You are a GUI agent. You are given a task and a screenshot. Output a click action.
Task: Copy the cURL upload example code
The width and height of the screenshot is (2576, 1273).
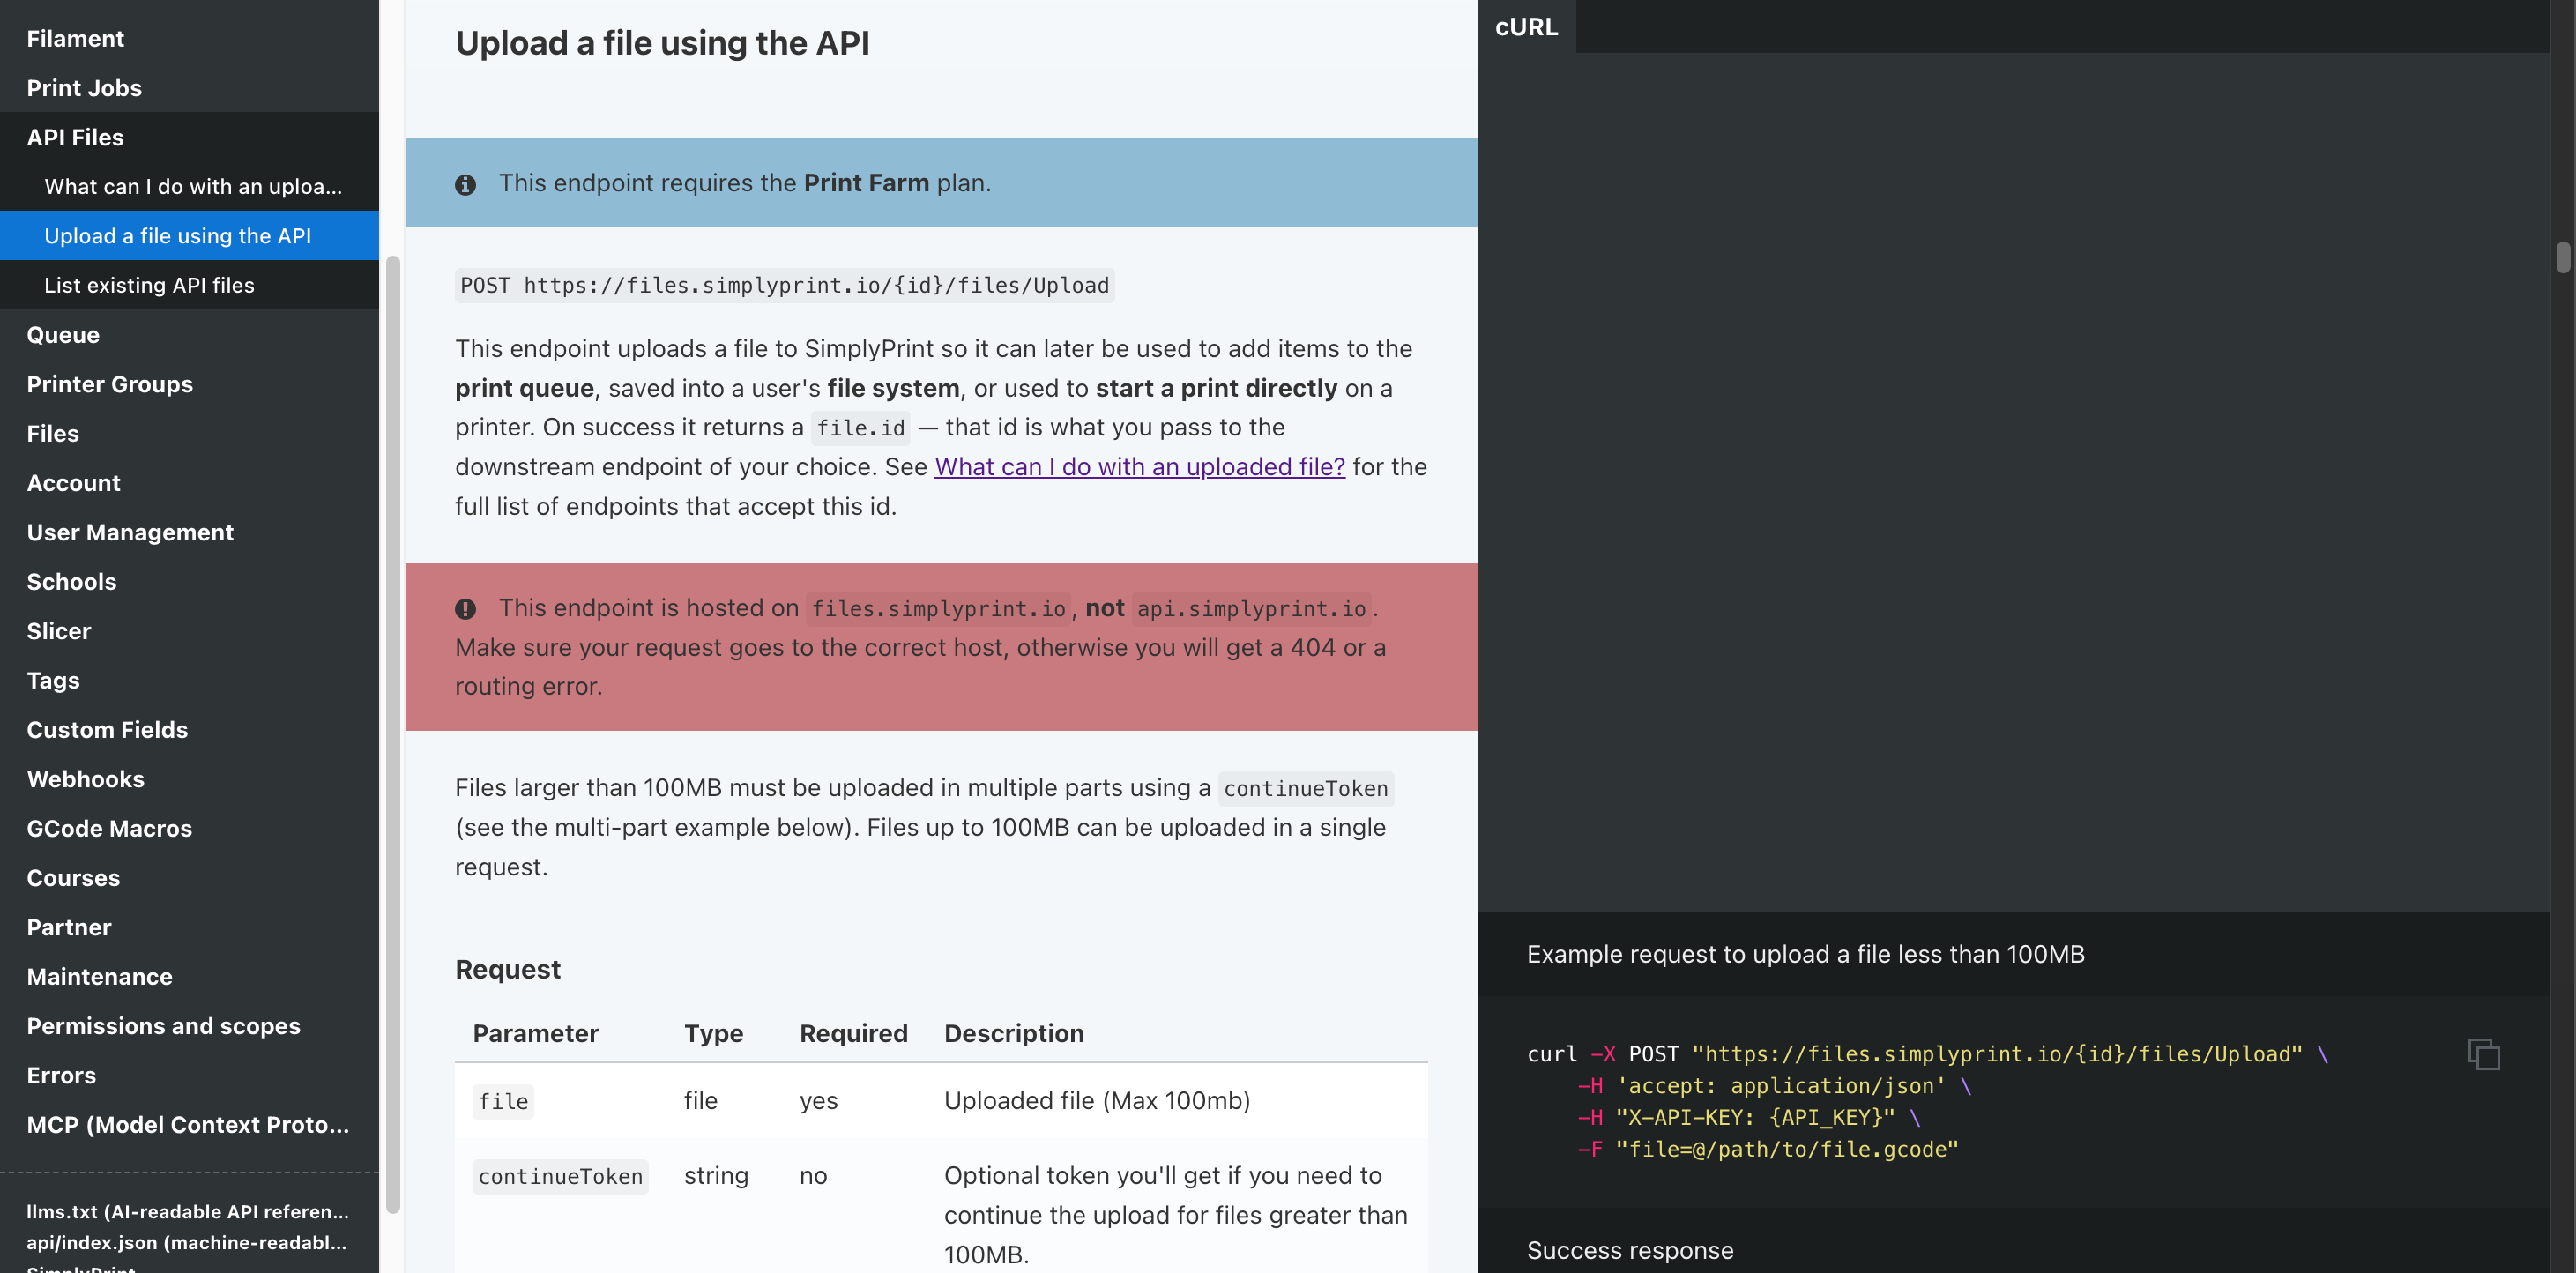click(2483, 1054)
